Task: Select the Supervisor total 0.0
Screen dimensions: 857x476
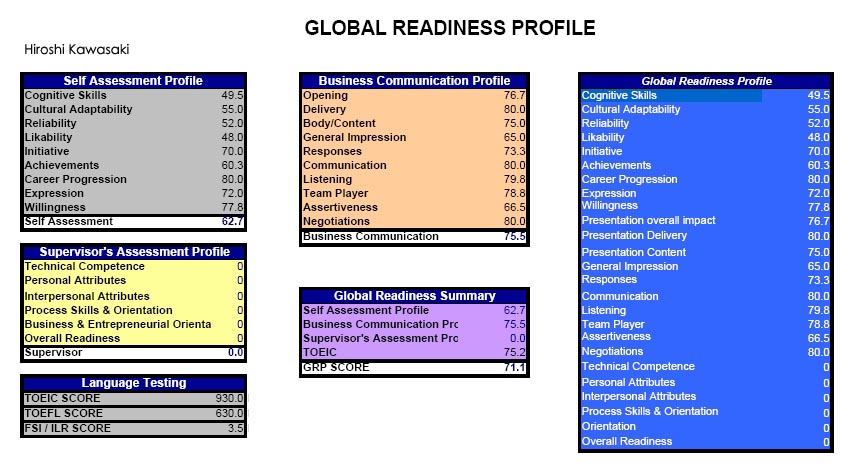Action: pos(236,352)
